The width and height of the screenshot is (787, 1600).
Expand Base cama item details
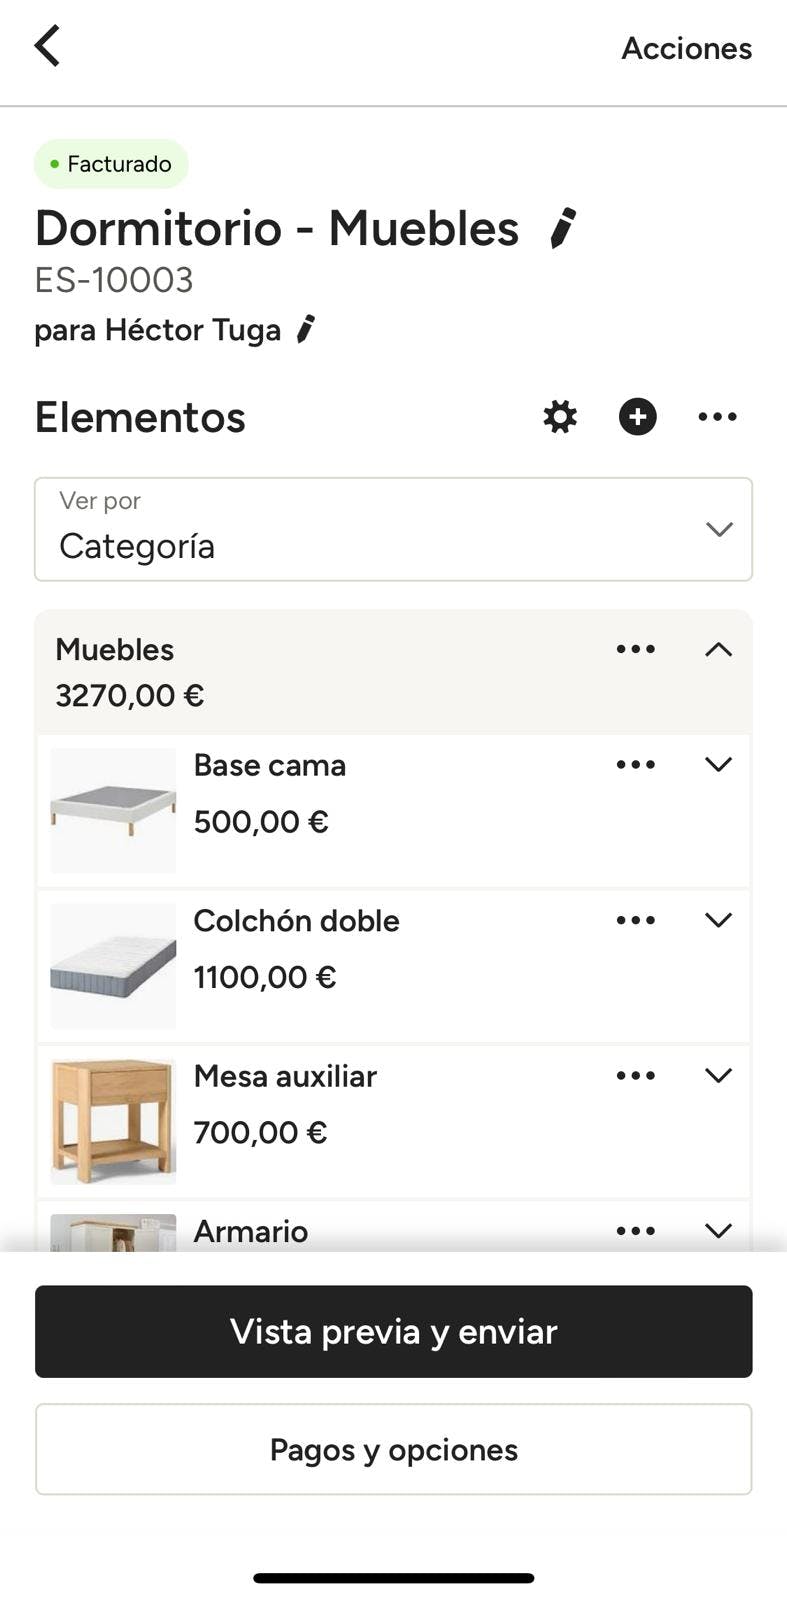(x=718, y=765)
